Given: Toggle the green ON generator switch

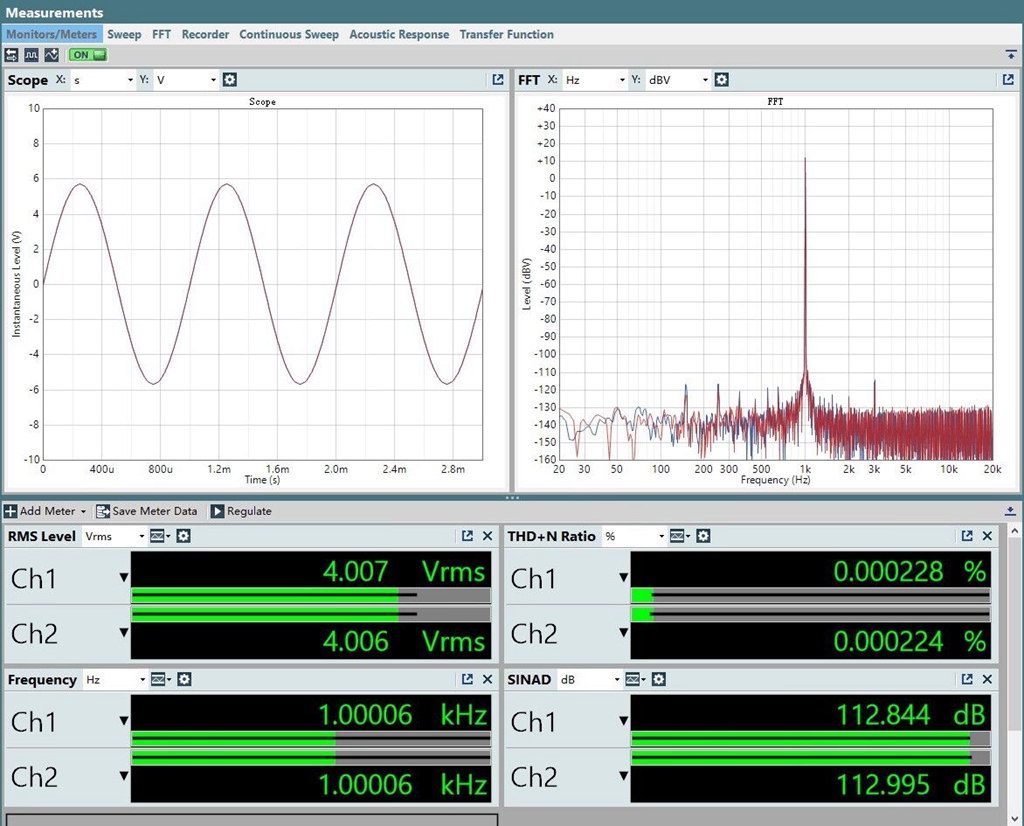Looking at the screenshot, I should tap(87, 54).
